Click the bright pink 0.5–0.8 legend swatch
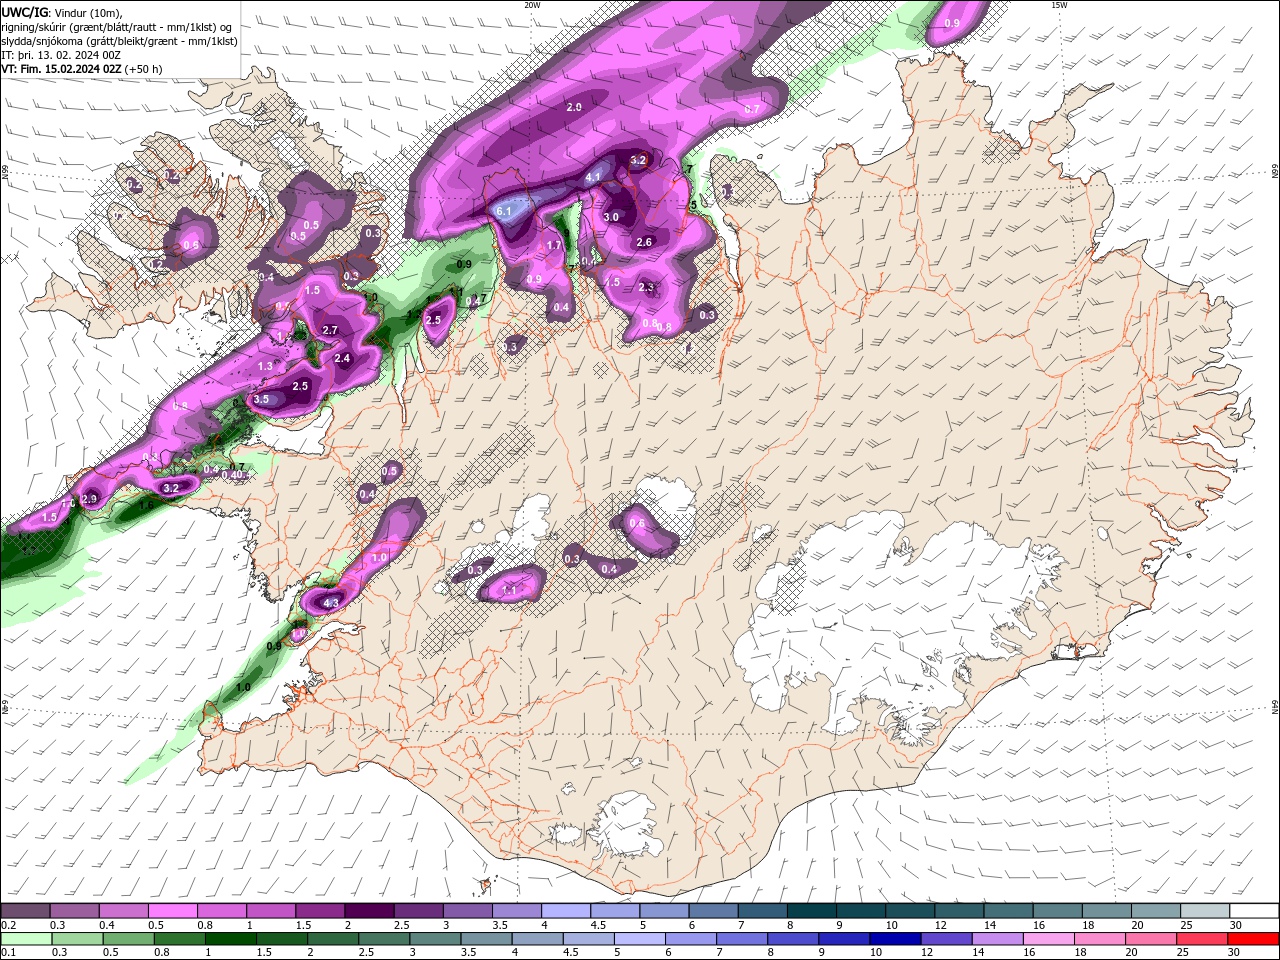1280x960 pixels. click(x=173, y=911)
